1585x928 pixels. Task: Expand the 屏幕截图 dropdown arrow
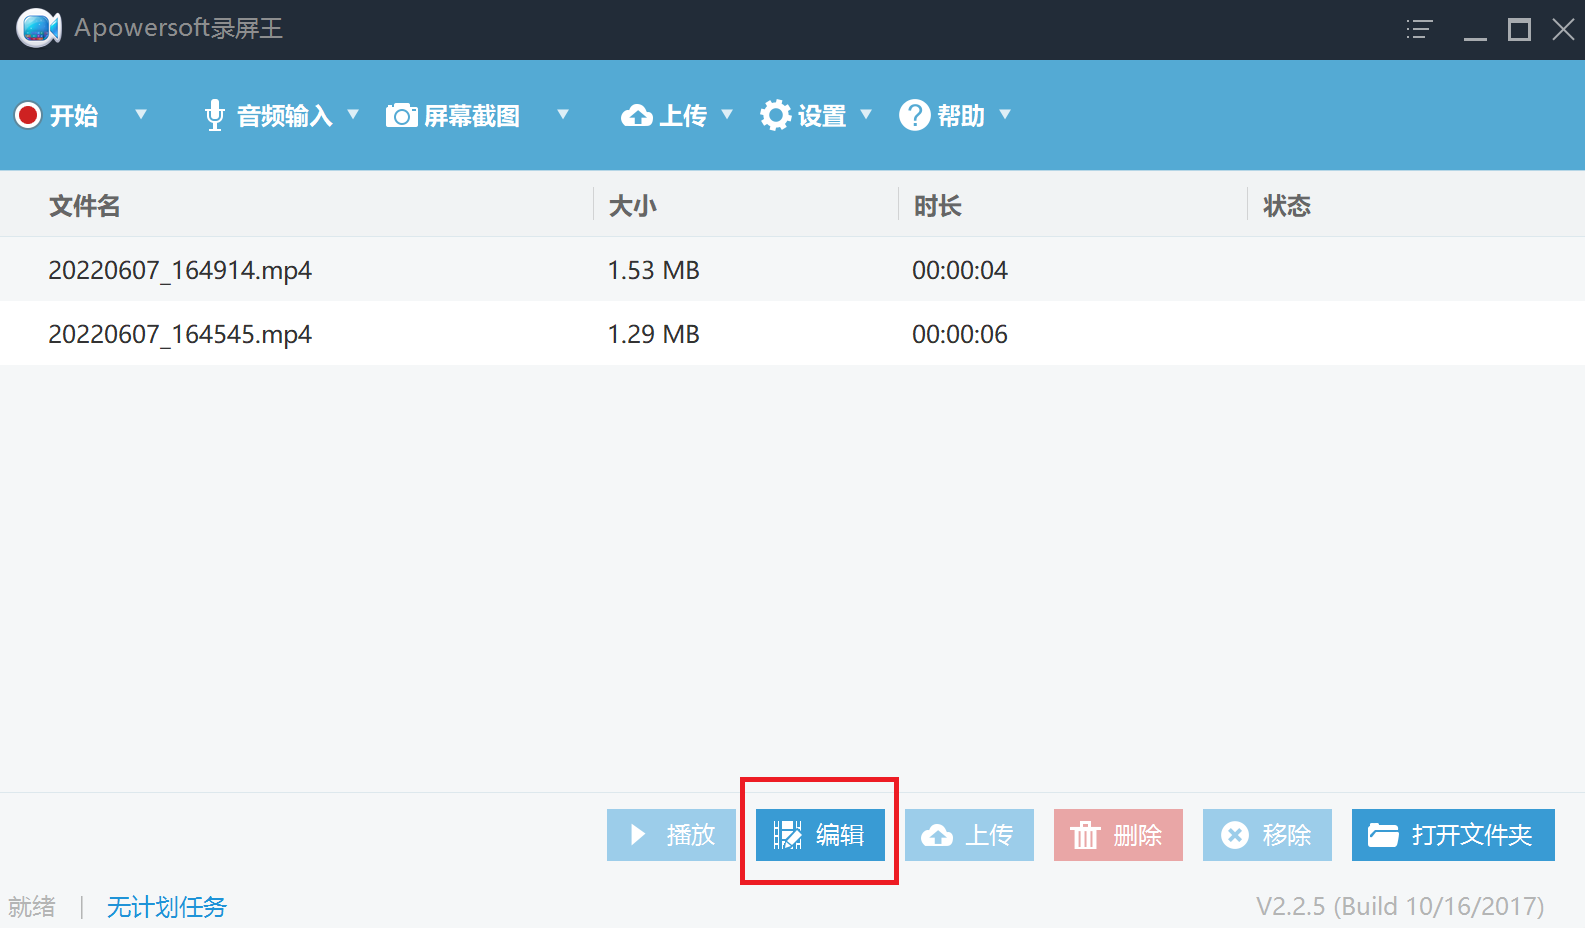coord(563,115)
